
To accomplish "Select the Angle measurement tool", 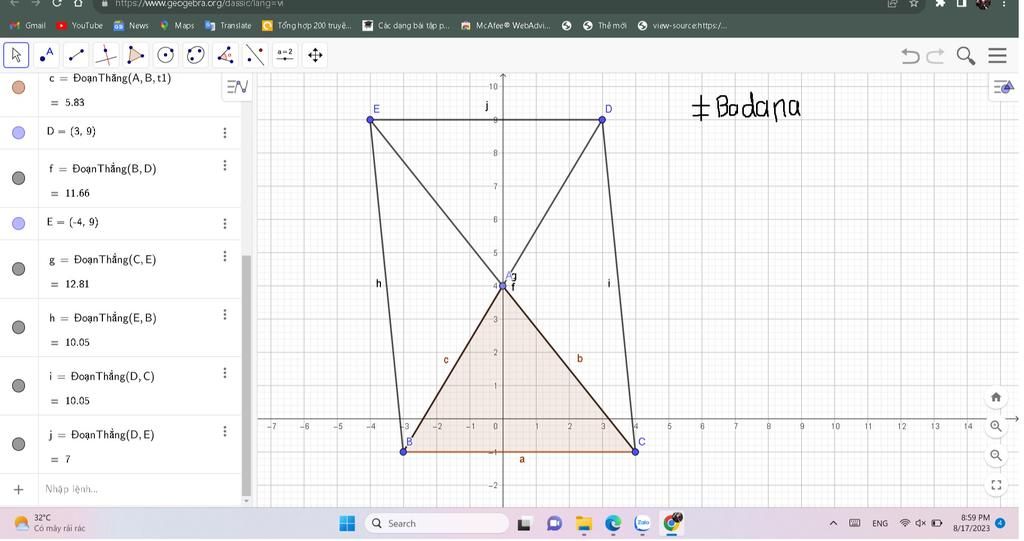I will coord(225,55).
